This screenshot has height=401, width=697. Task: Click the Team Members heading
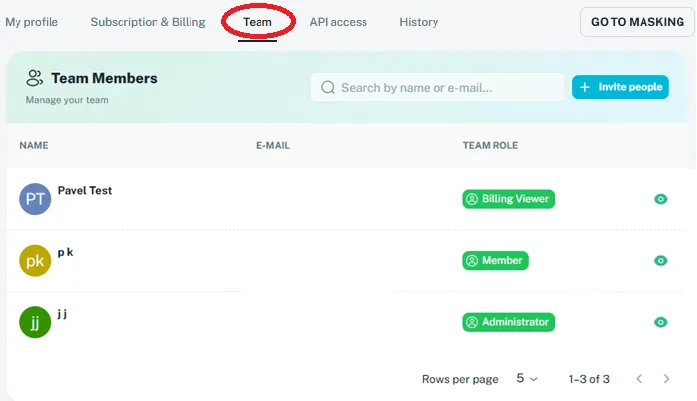click(104, 78)
